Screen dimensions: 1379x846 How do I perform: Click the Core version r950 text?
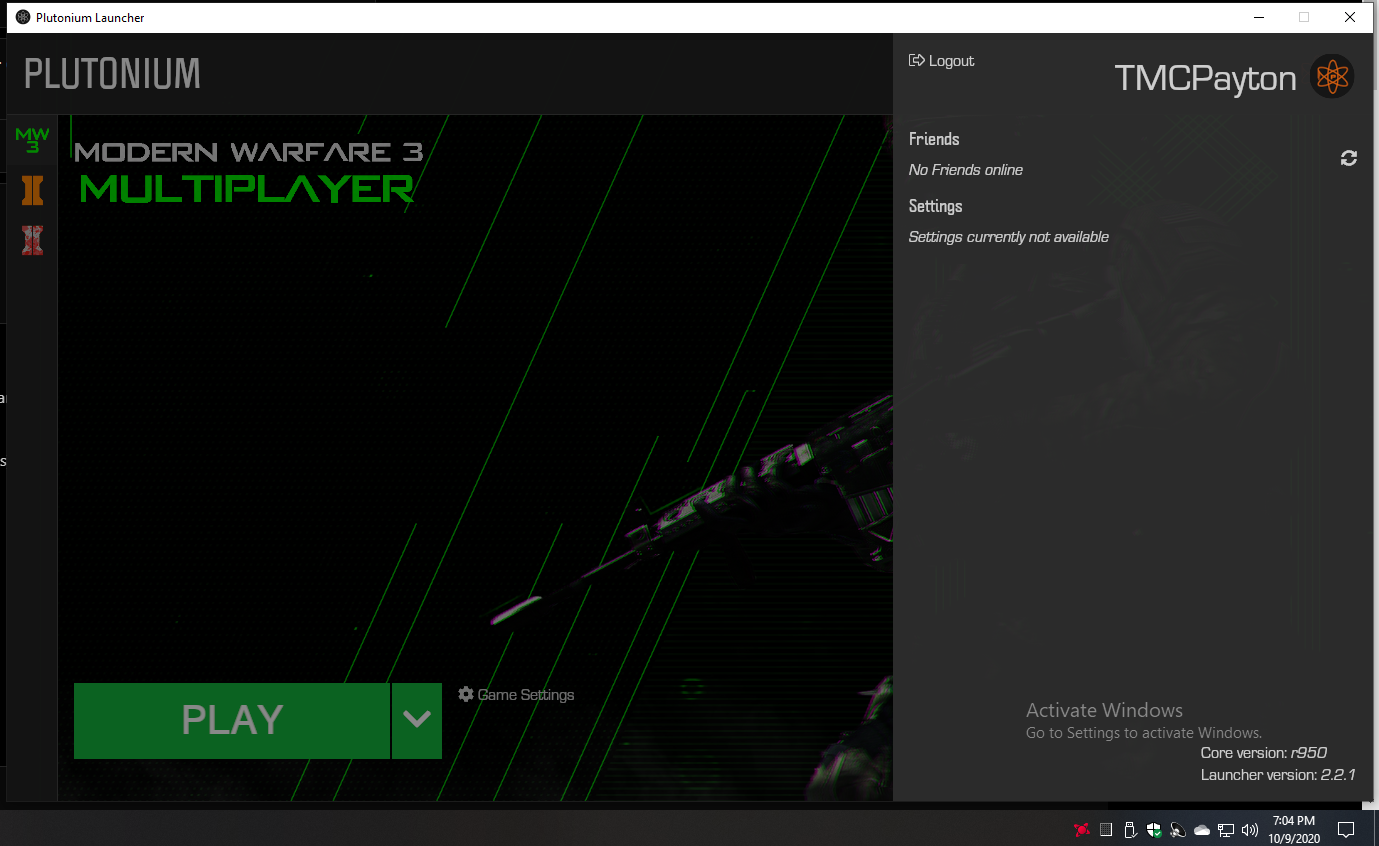[x=1264, y=753]
